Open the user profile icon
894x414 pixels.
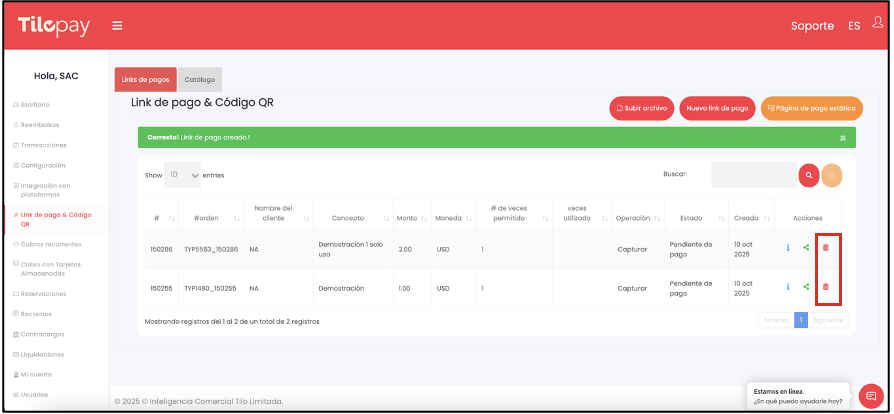(x=877, y=23)
